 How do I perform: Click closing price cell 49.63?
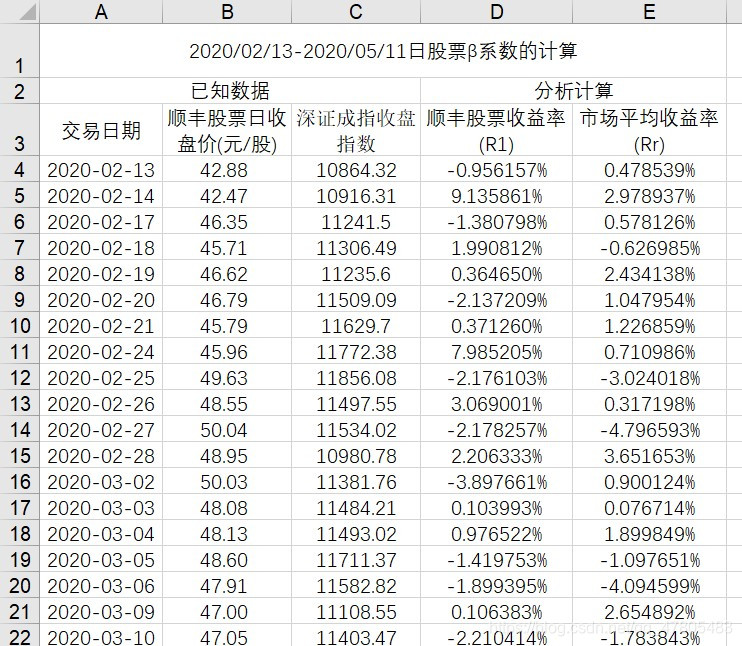click(227, 377)
